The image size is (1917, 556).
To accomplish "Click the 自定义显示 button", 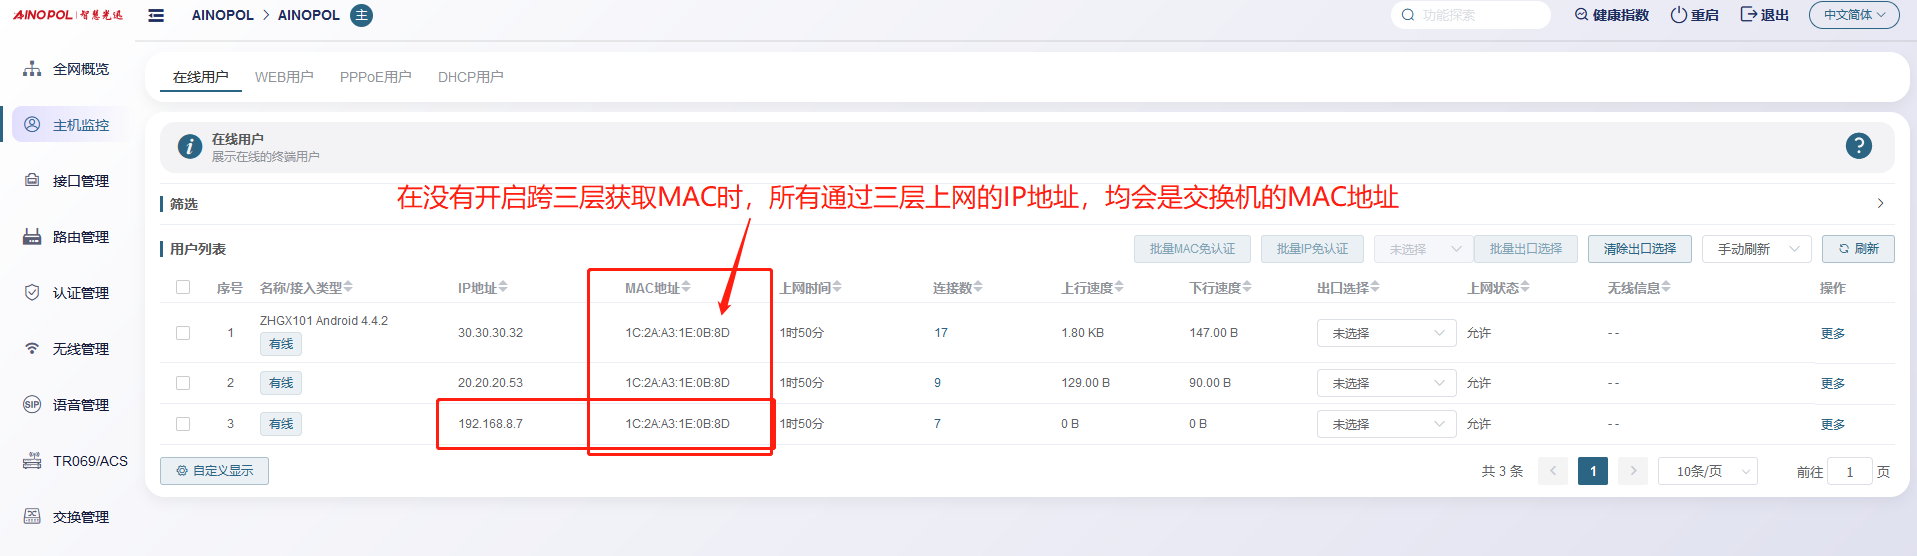I will (x=214, y=471).
